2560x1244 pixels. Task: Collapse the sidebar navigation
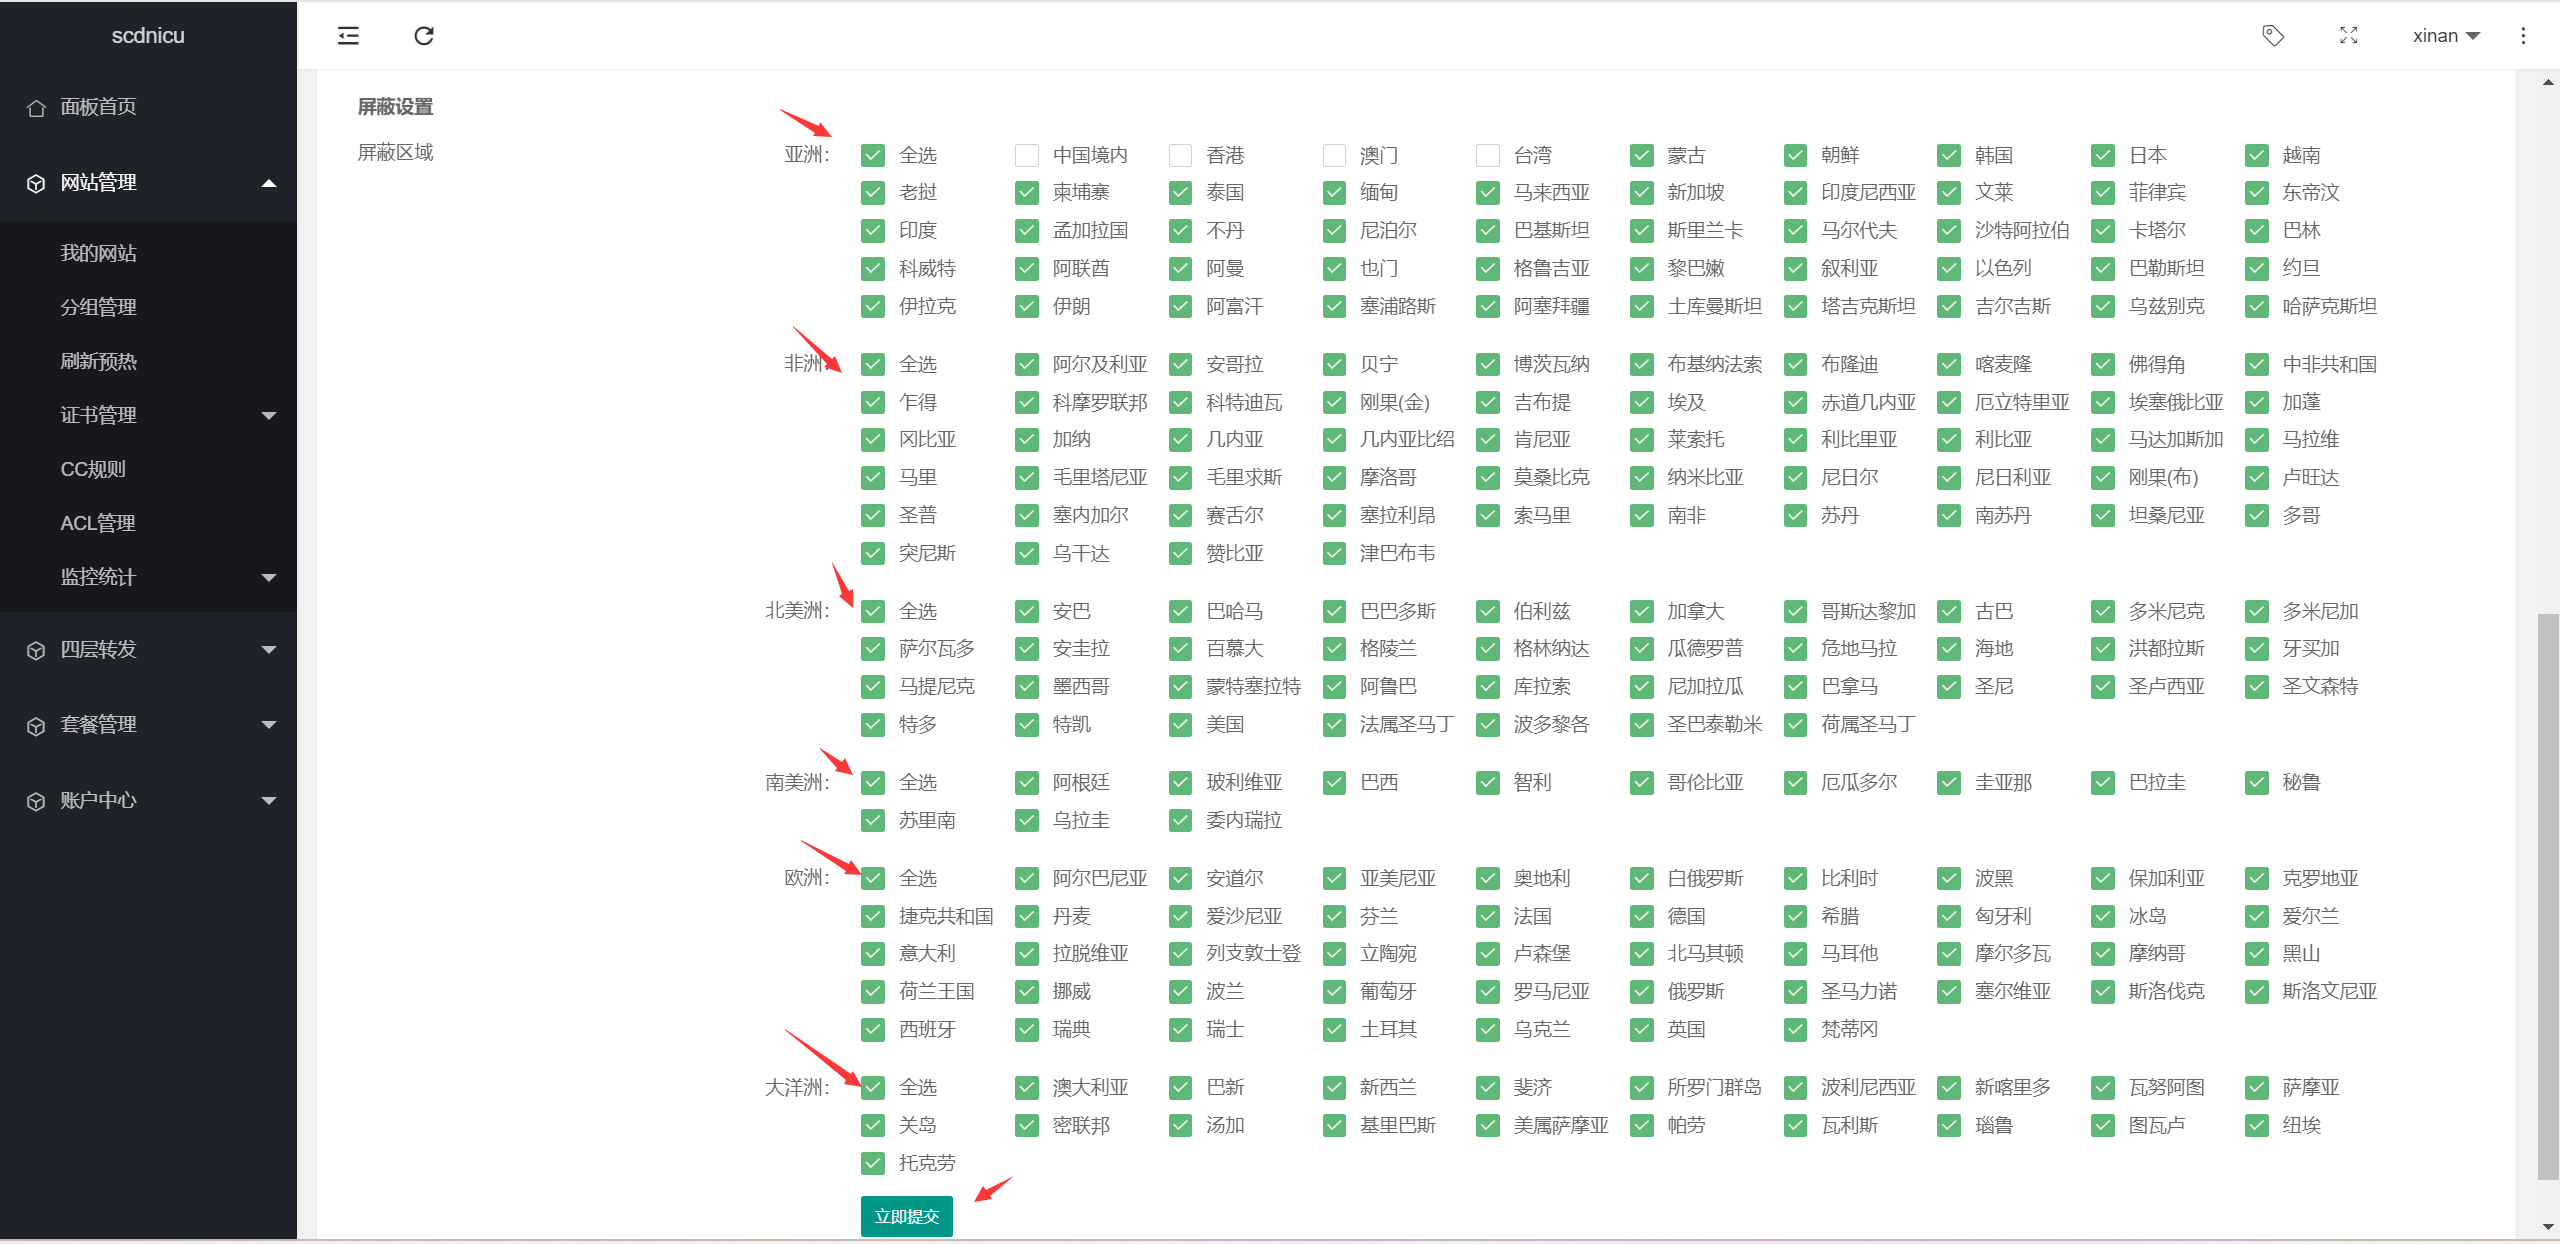(347, 35)
